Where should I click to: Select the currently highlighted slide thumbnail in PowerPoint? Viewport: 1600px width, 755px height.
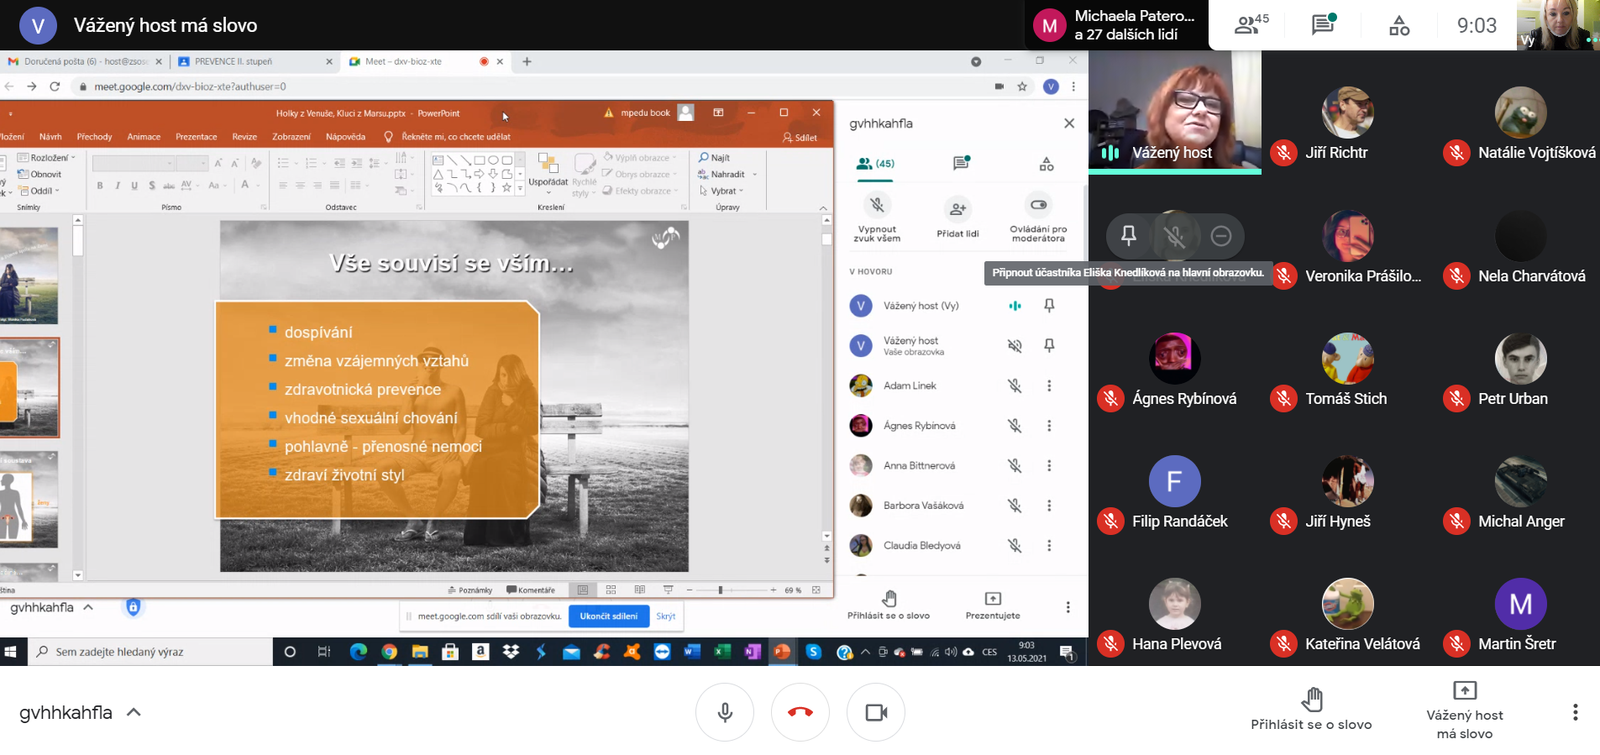click(x=29, y=387)
